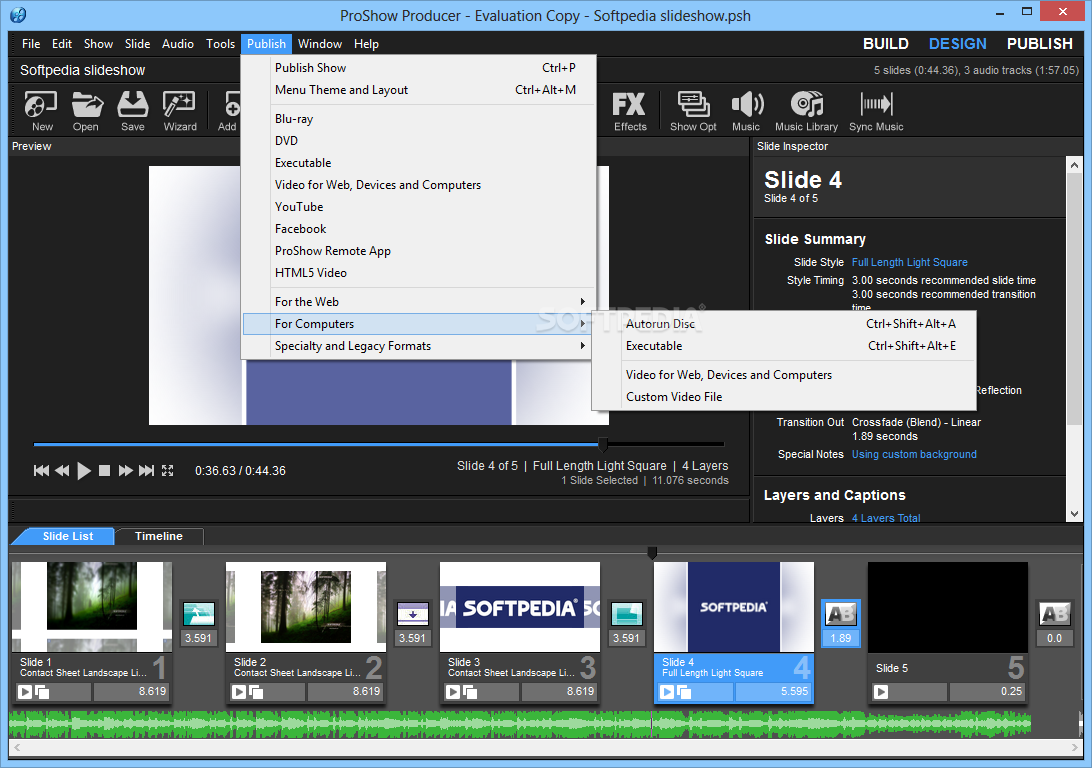1092x768 pixels.
Task: Click the rewind preview button
Action: coord(62,471)
